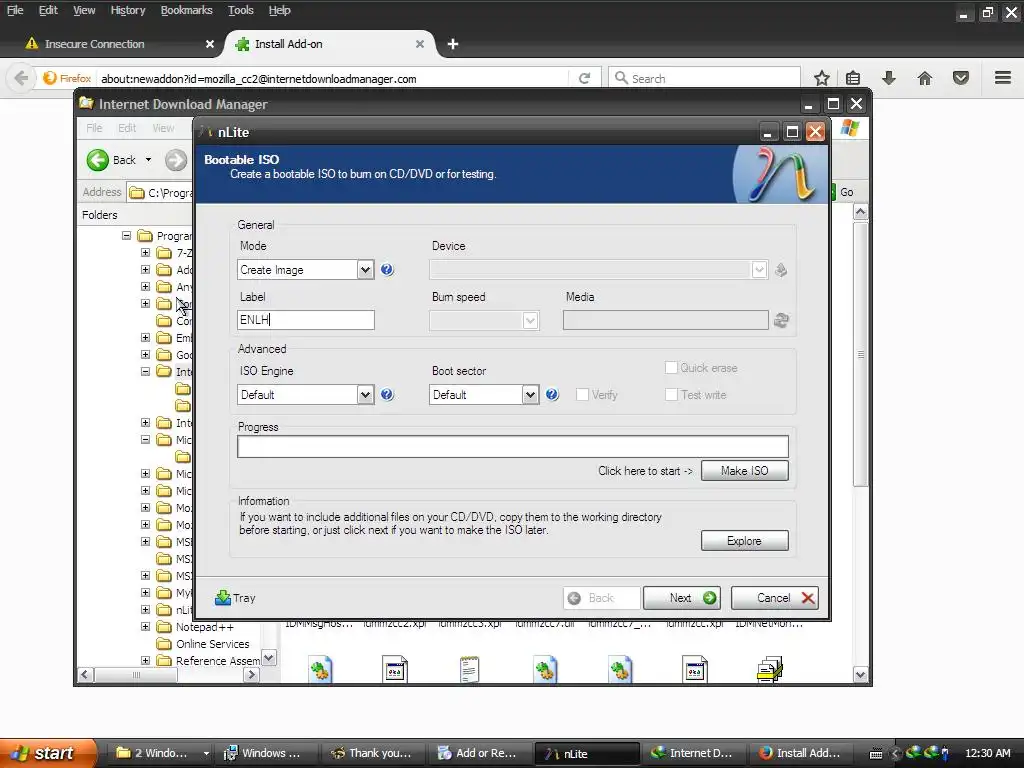Open Firefox bookmarks list icon
Image resolution: width=1024 pixels, height=768 pixels.
(853, 78)
